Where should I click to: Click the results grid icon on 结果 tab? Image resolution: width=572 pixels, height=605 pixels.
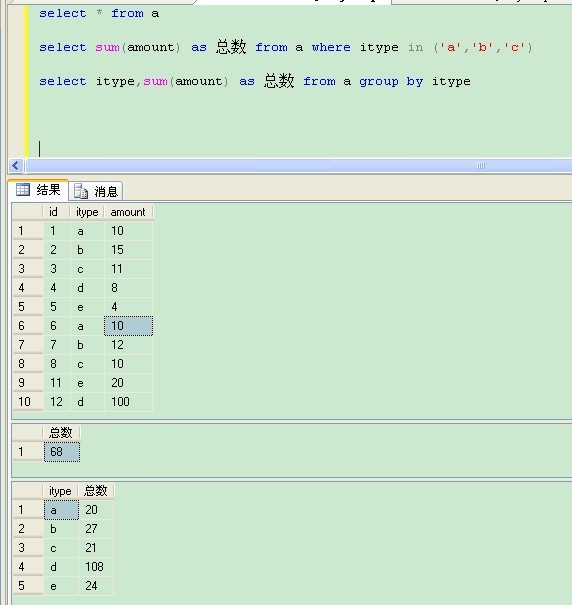point(22,189)
